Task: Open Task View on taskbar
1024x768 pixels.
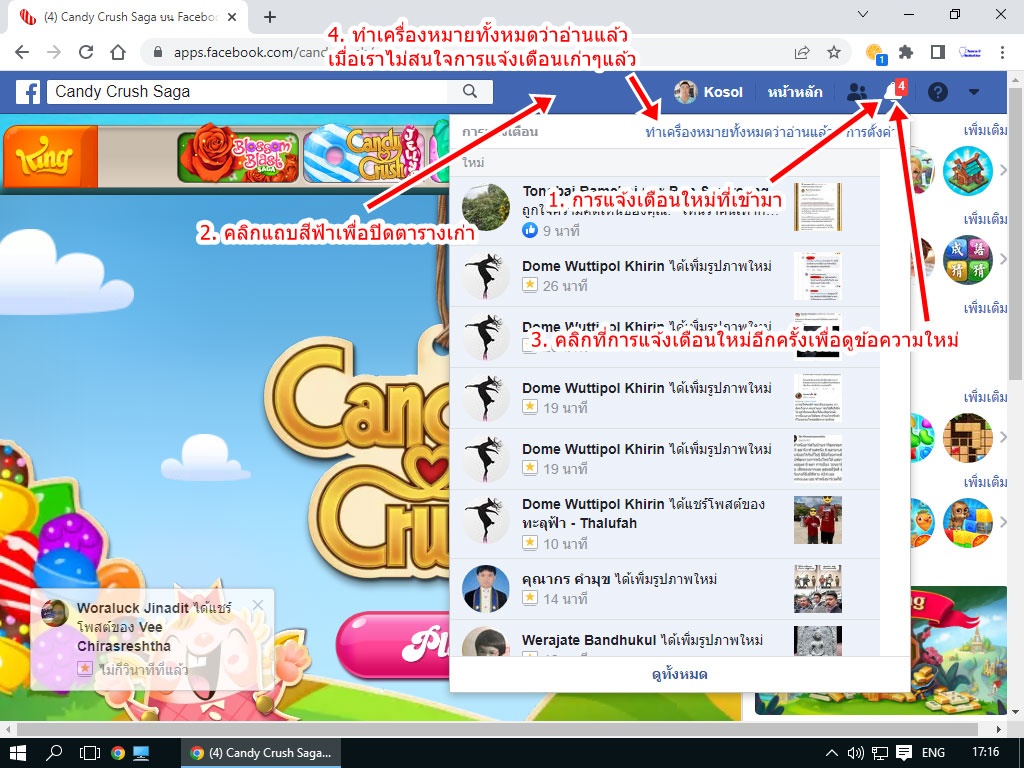Action: [89, 752]
